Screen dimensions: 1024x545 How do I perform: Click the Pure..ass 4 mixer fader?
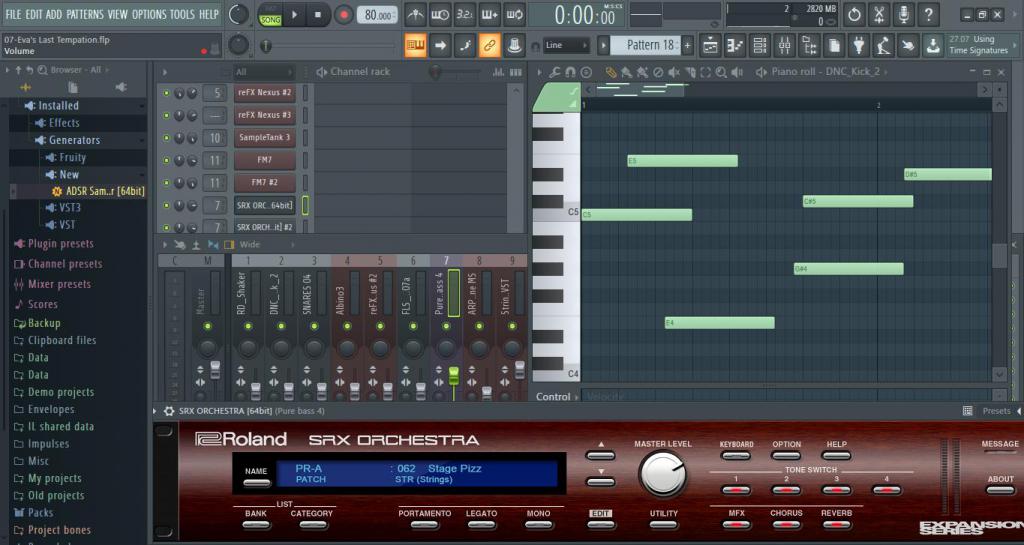click(x=454, y=376)
